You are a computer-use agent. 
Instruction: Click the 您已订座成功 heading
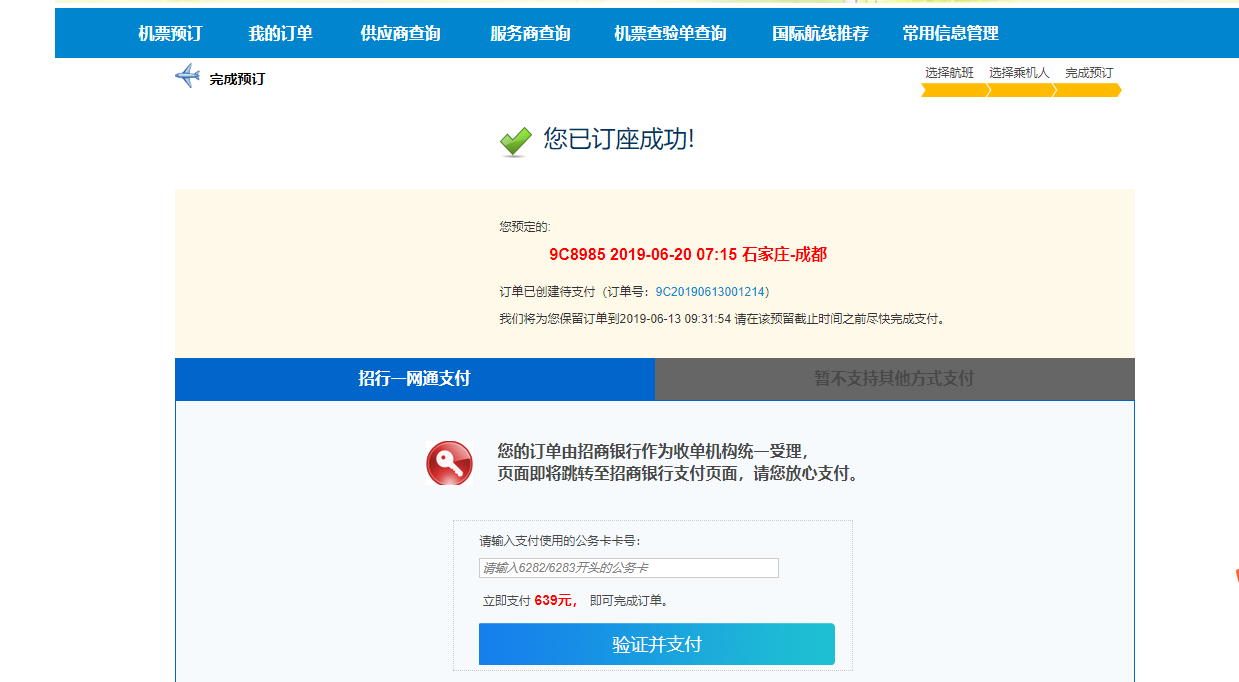(618, 139)
